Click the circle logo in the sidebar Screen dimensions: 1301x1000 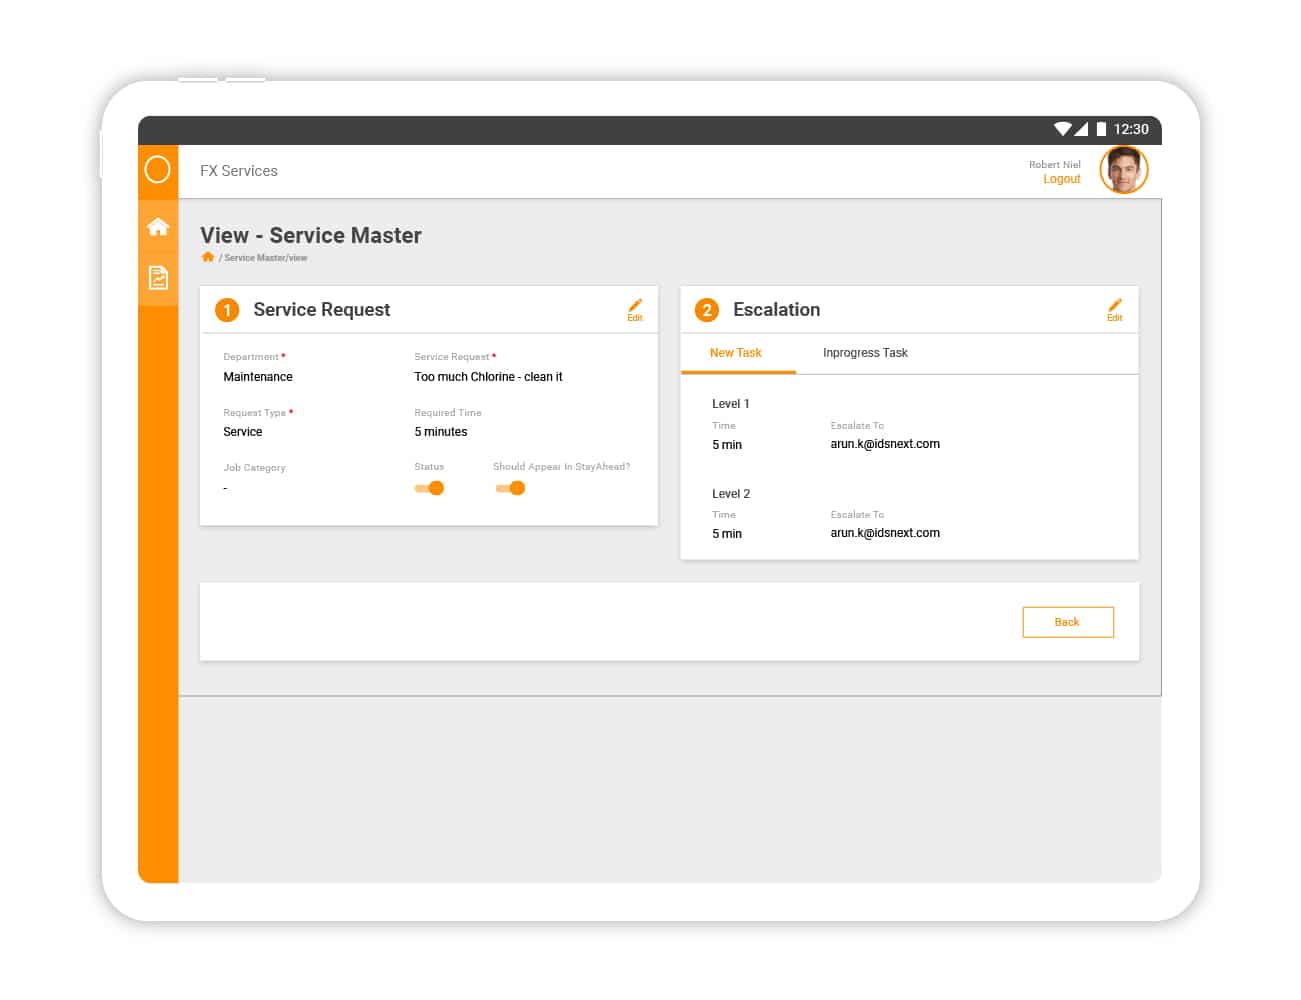pyautogui.click(x=158, y=170)
